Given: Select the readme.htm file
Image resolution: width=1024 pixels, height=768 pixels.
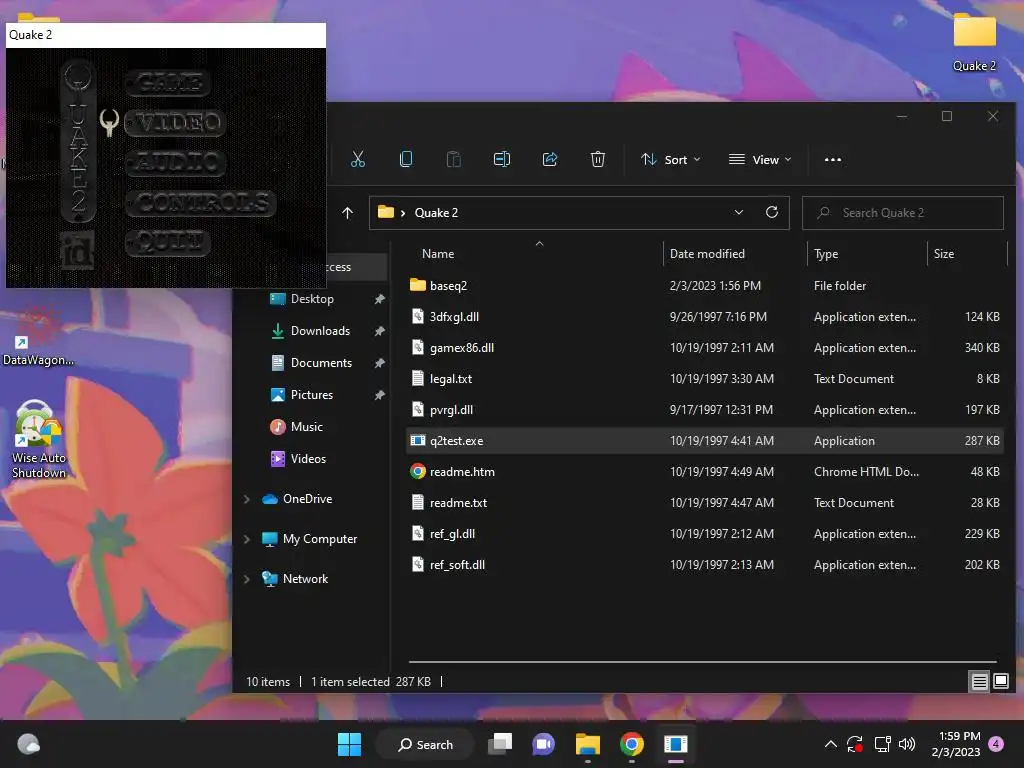Looking at the screenshot, I should coord(705,472).
